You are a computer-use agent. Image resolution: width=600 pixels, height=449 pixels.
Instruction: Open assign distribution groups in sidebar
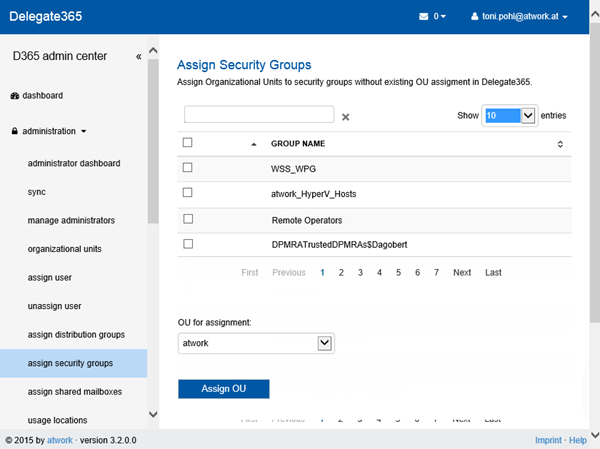click(76, 334)
